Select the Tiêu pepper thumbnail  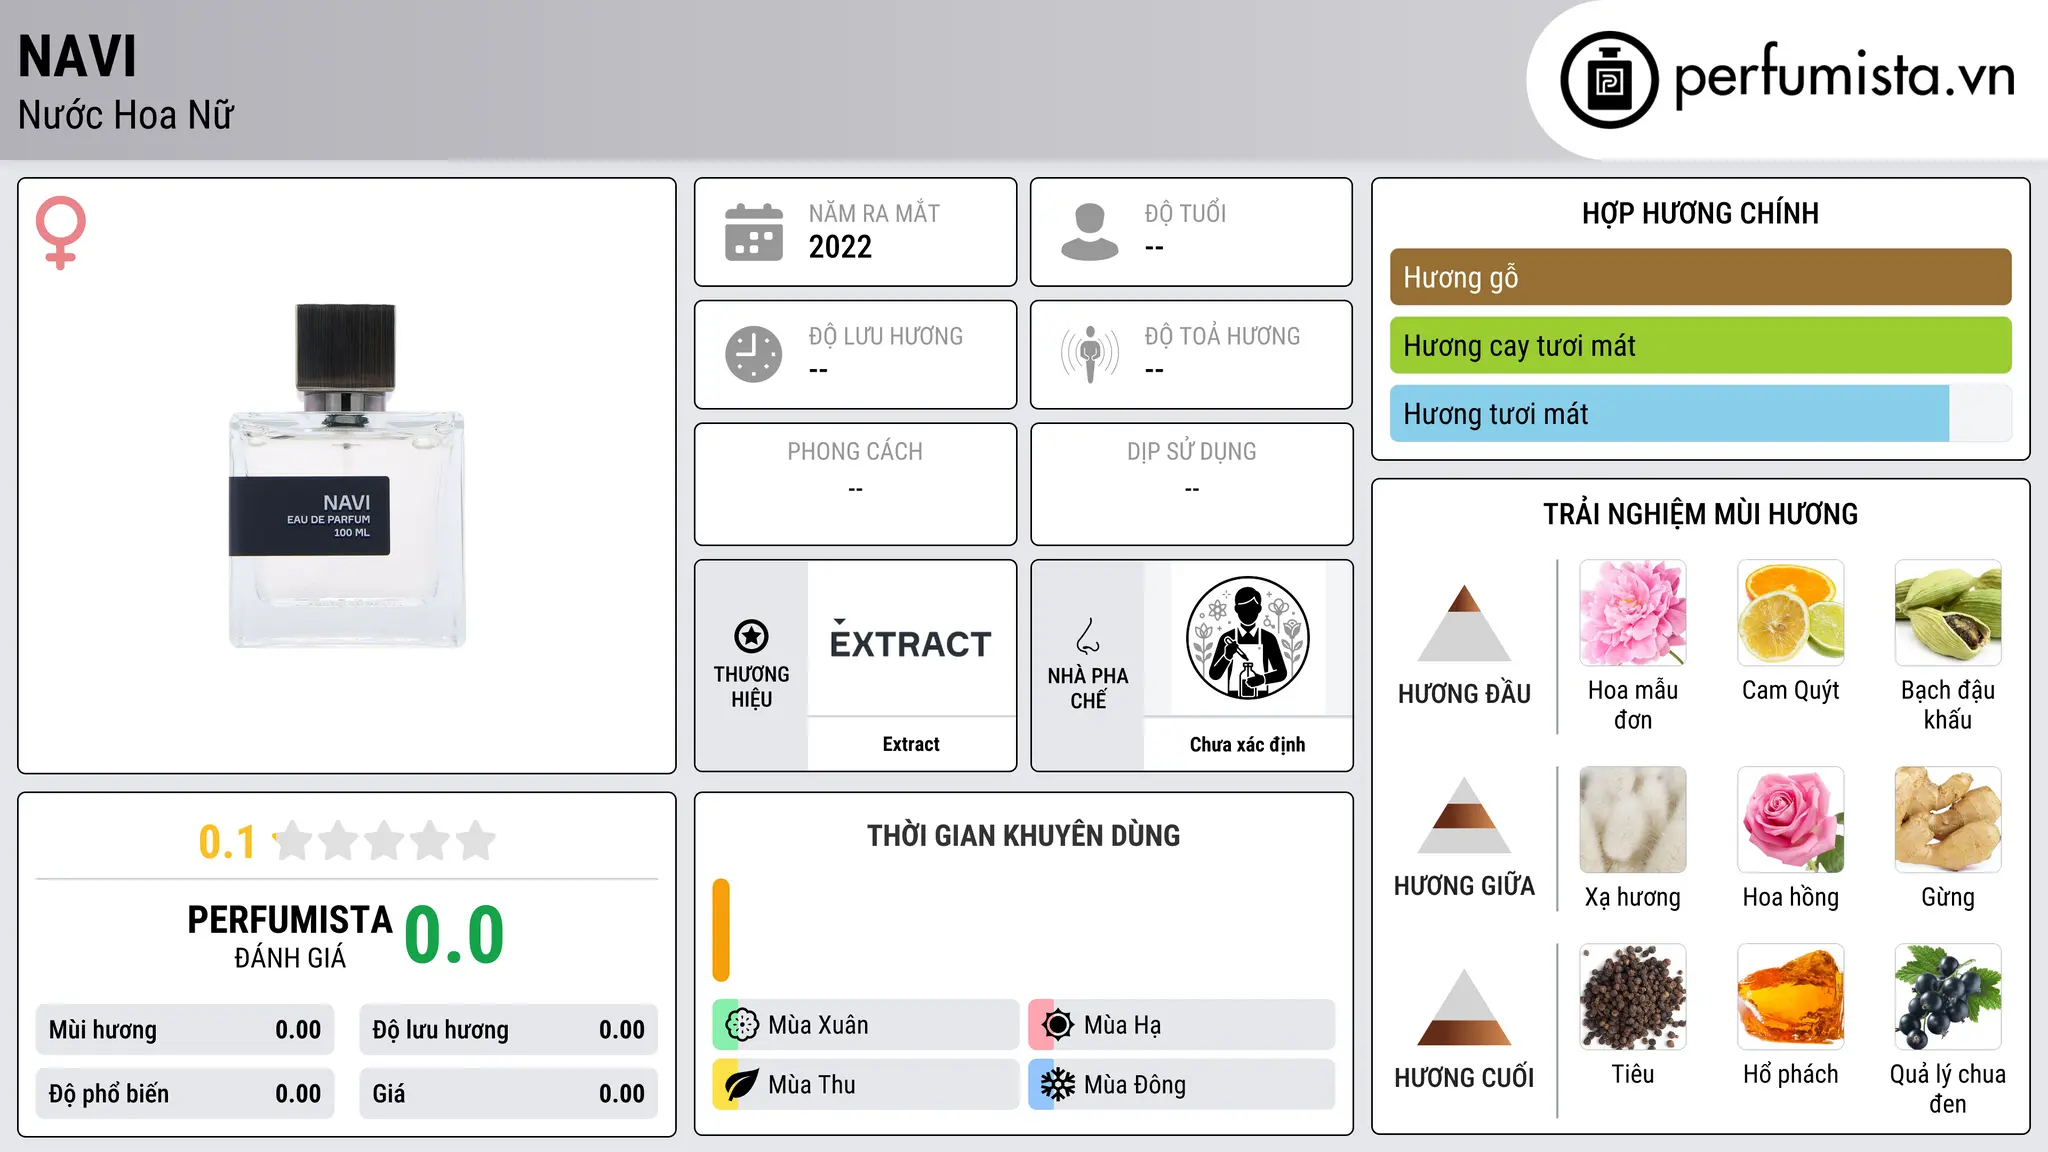tap(1633, 997)
